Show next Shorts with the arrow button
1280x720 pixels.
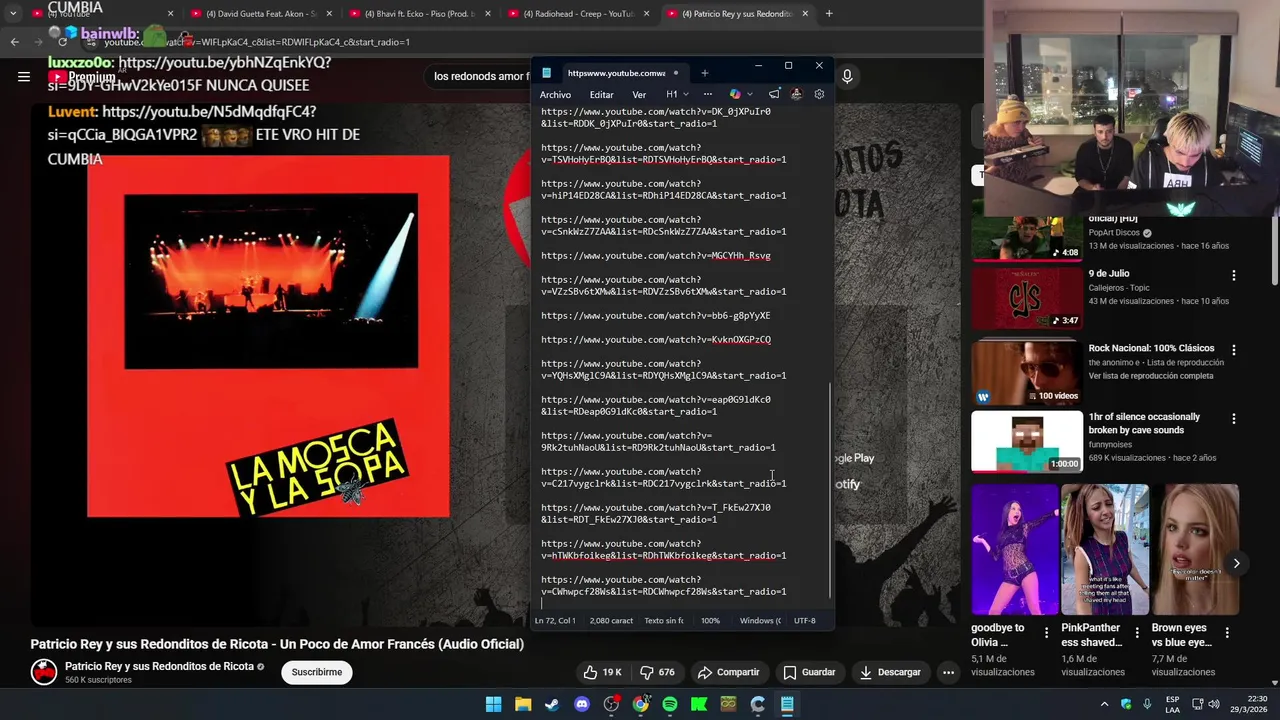1236,564
